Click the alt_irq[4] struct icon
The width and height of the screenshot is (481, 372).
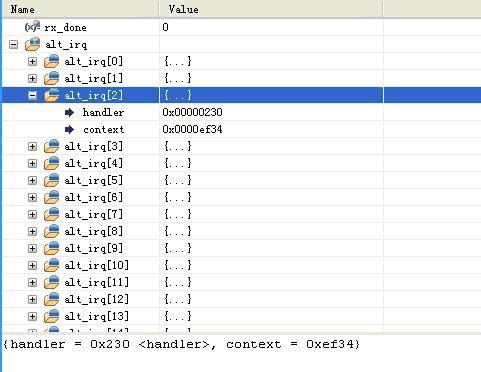51,163
